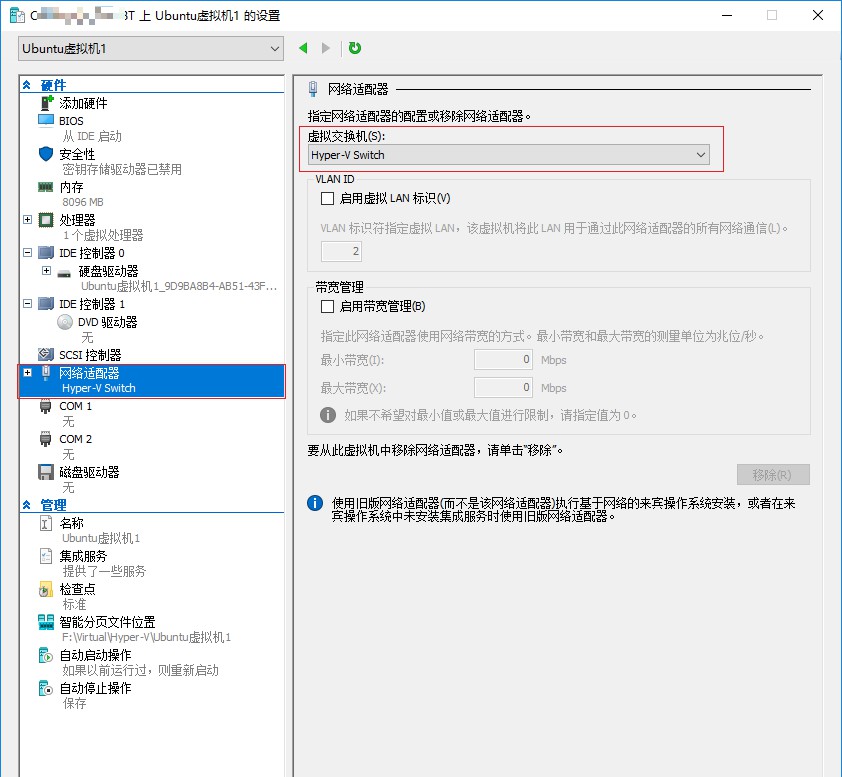Click the green back navigation arrow
This screenshot has height=777, width=842.
(303, 48)
